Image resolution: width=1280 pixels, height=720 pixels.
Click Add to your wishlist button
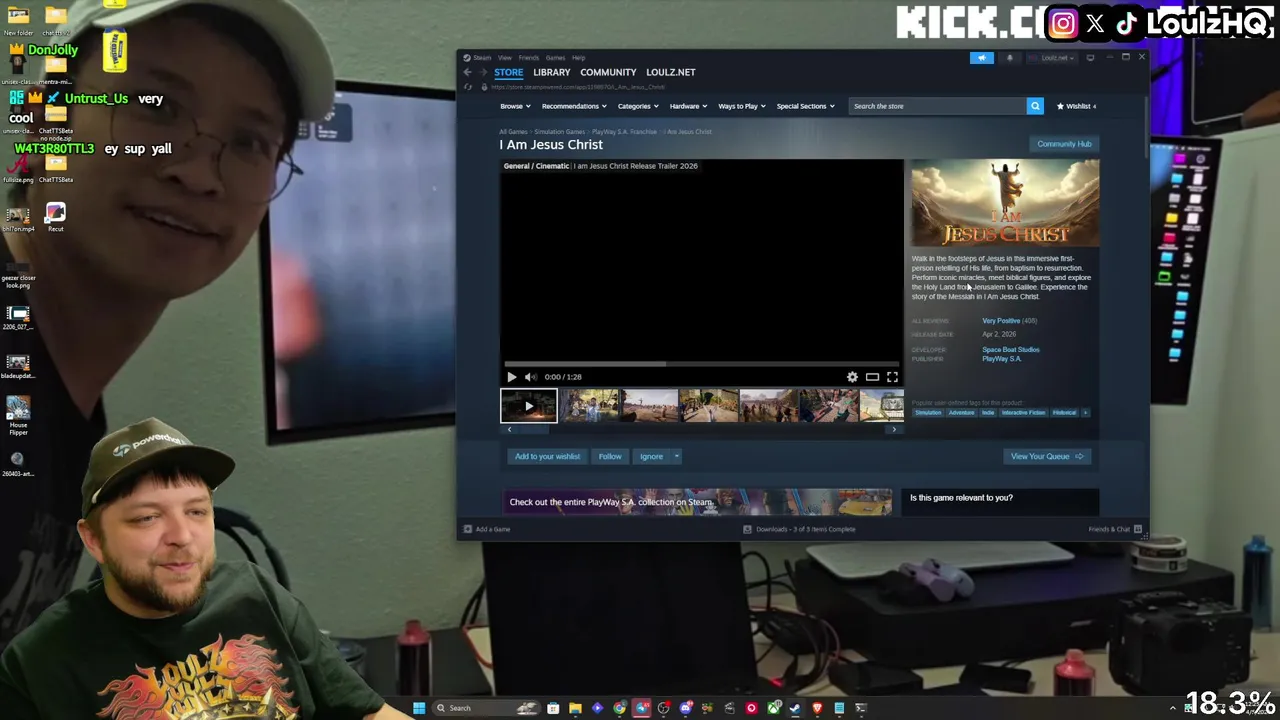point(547,456)
